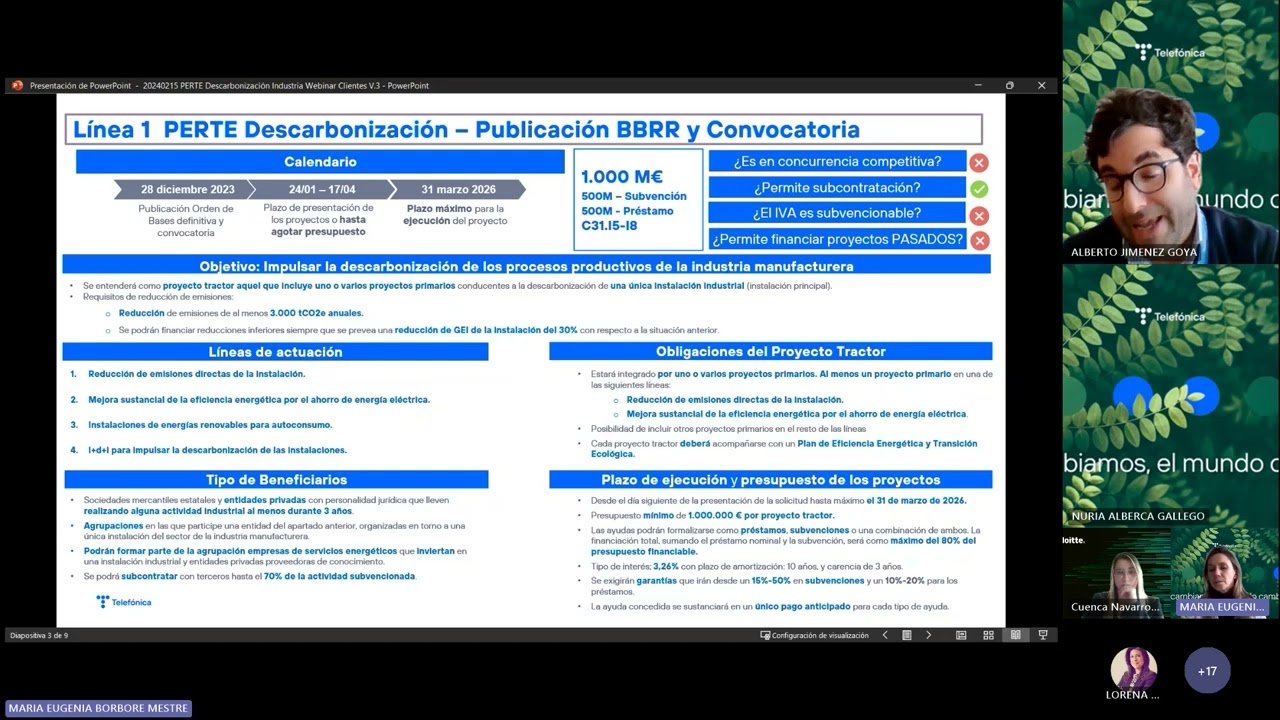1280x720 pixels.
Task: Click 'Diapositiva 3 de 9' status text
Action: [39, 635]
